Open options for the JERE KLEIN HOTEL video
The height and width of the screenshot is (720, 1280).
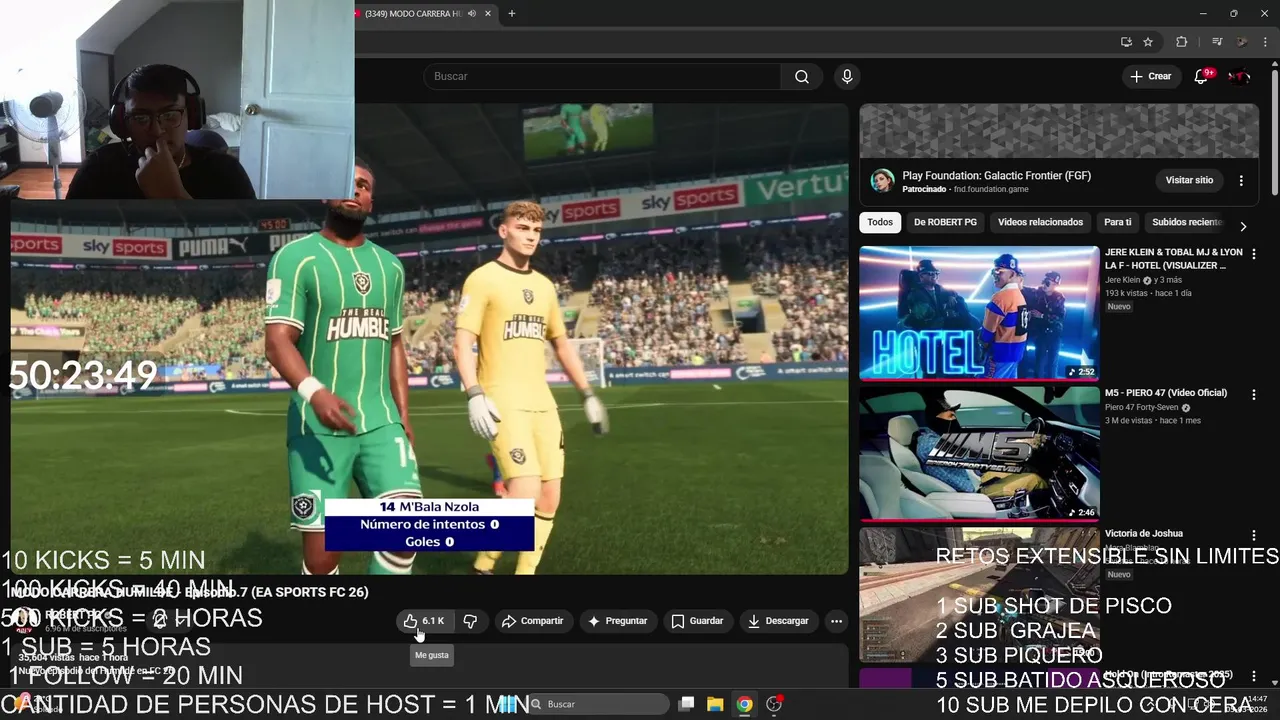[x=1253, y=255]
